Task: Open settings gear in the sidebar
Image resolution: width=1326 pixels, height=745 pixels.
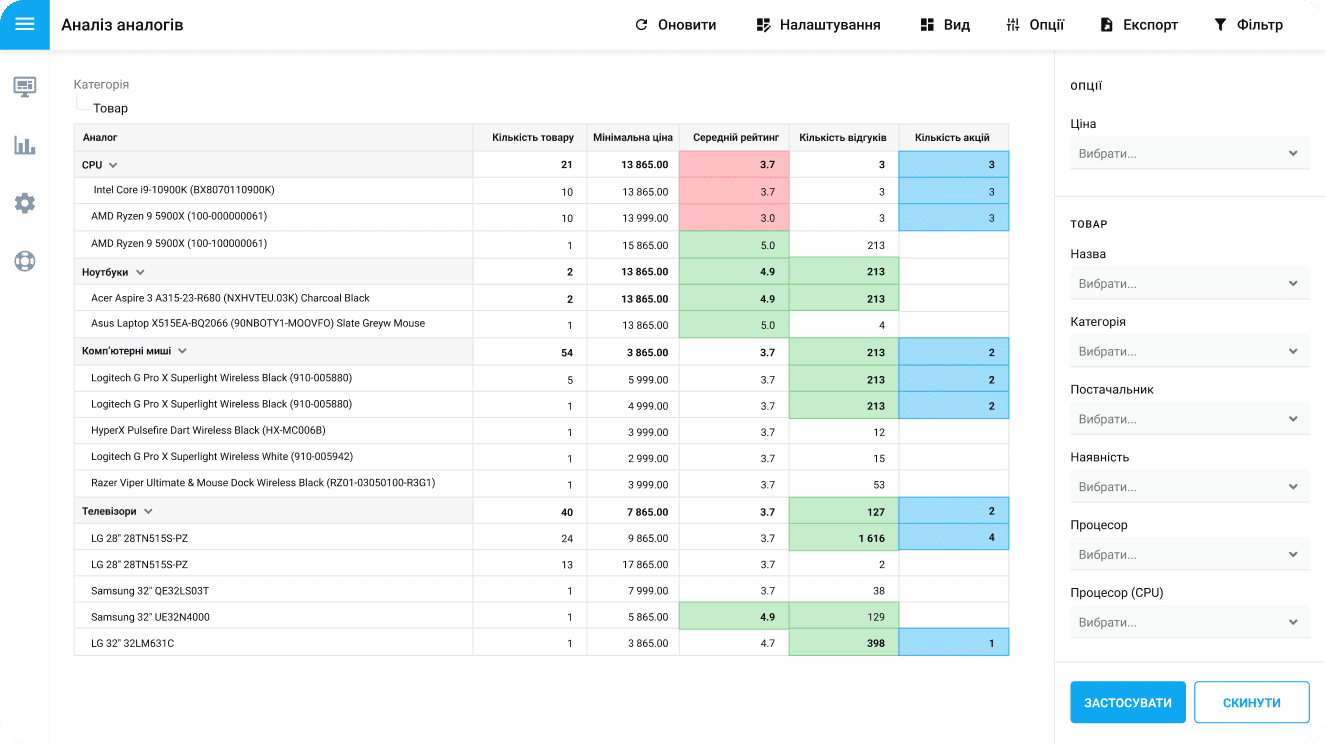Action: pyautogui.click(x=25, y=203)
